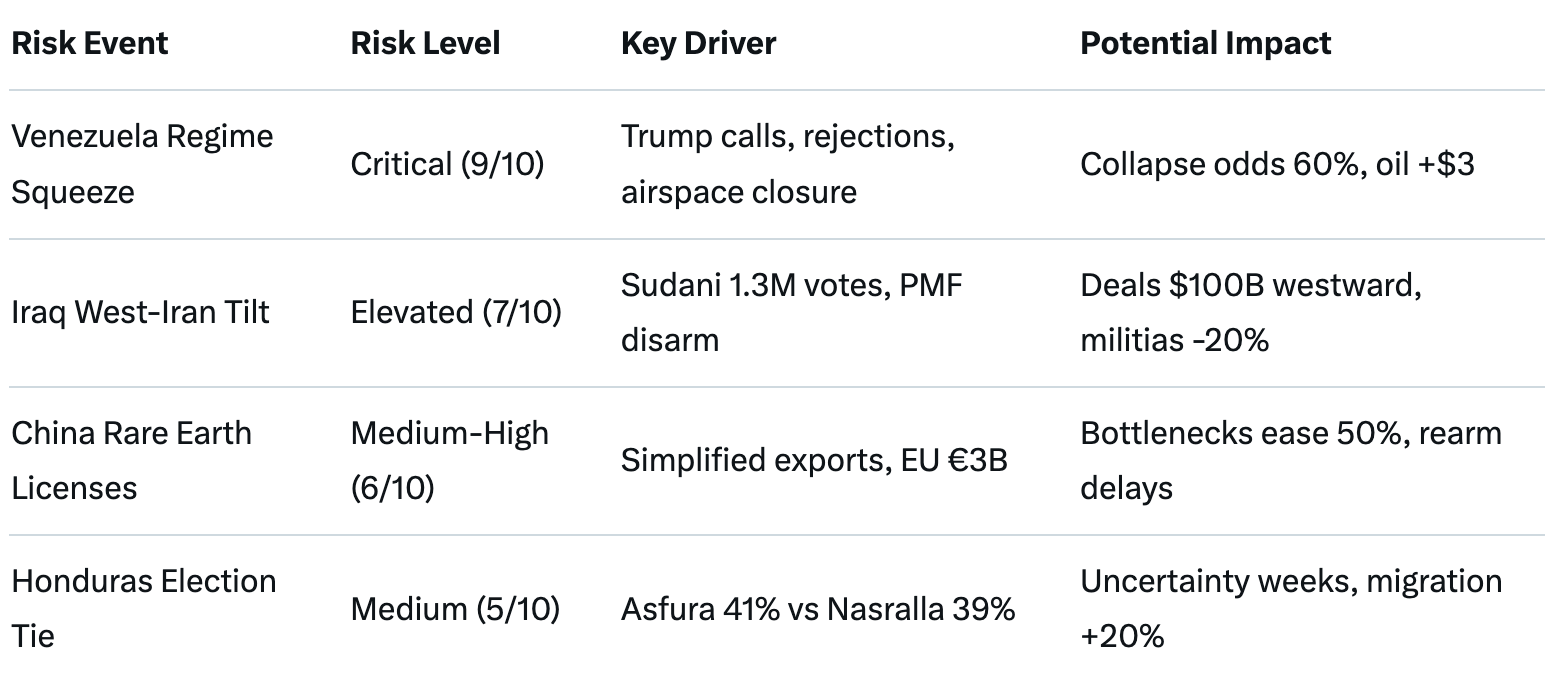Select the Deals $100B westward impact cell
Viewport: 1550px width, 696px height.
[x=1251, y=312]
